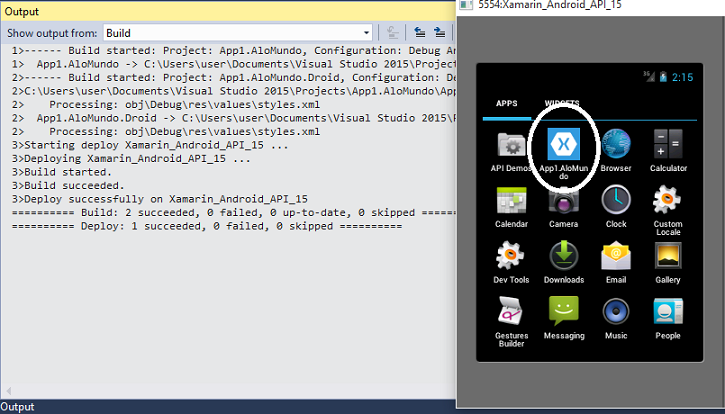Click the 'Deploy successfully on Xamarin_Android_API_15' line
The width and height of the screenshot is (725, 414).
click(x=160, y=199)
